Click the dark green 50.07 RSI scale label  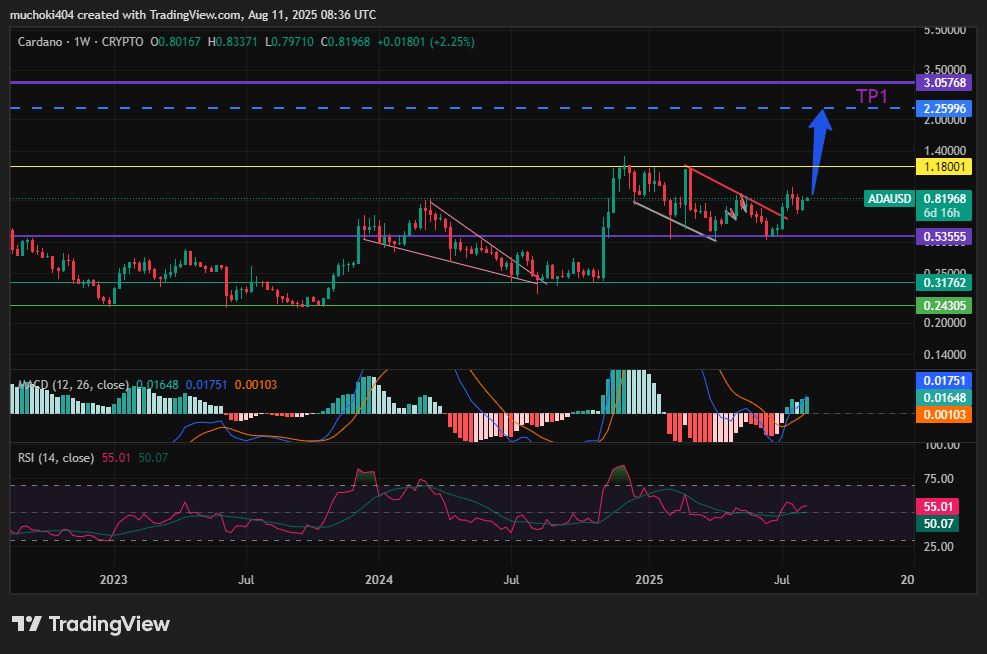pos(937,524)
